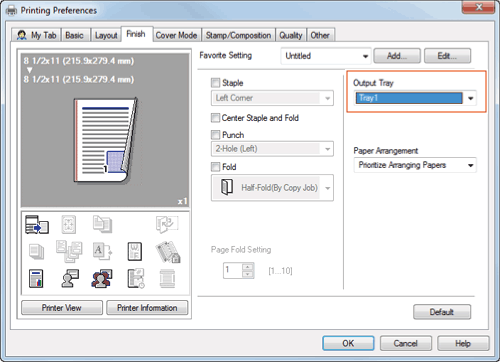
Task: Click the Printer Information button
Action: click(x=147, y=308)
